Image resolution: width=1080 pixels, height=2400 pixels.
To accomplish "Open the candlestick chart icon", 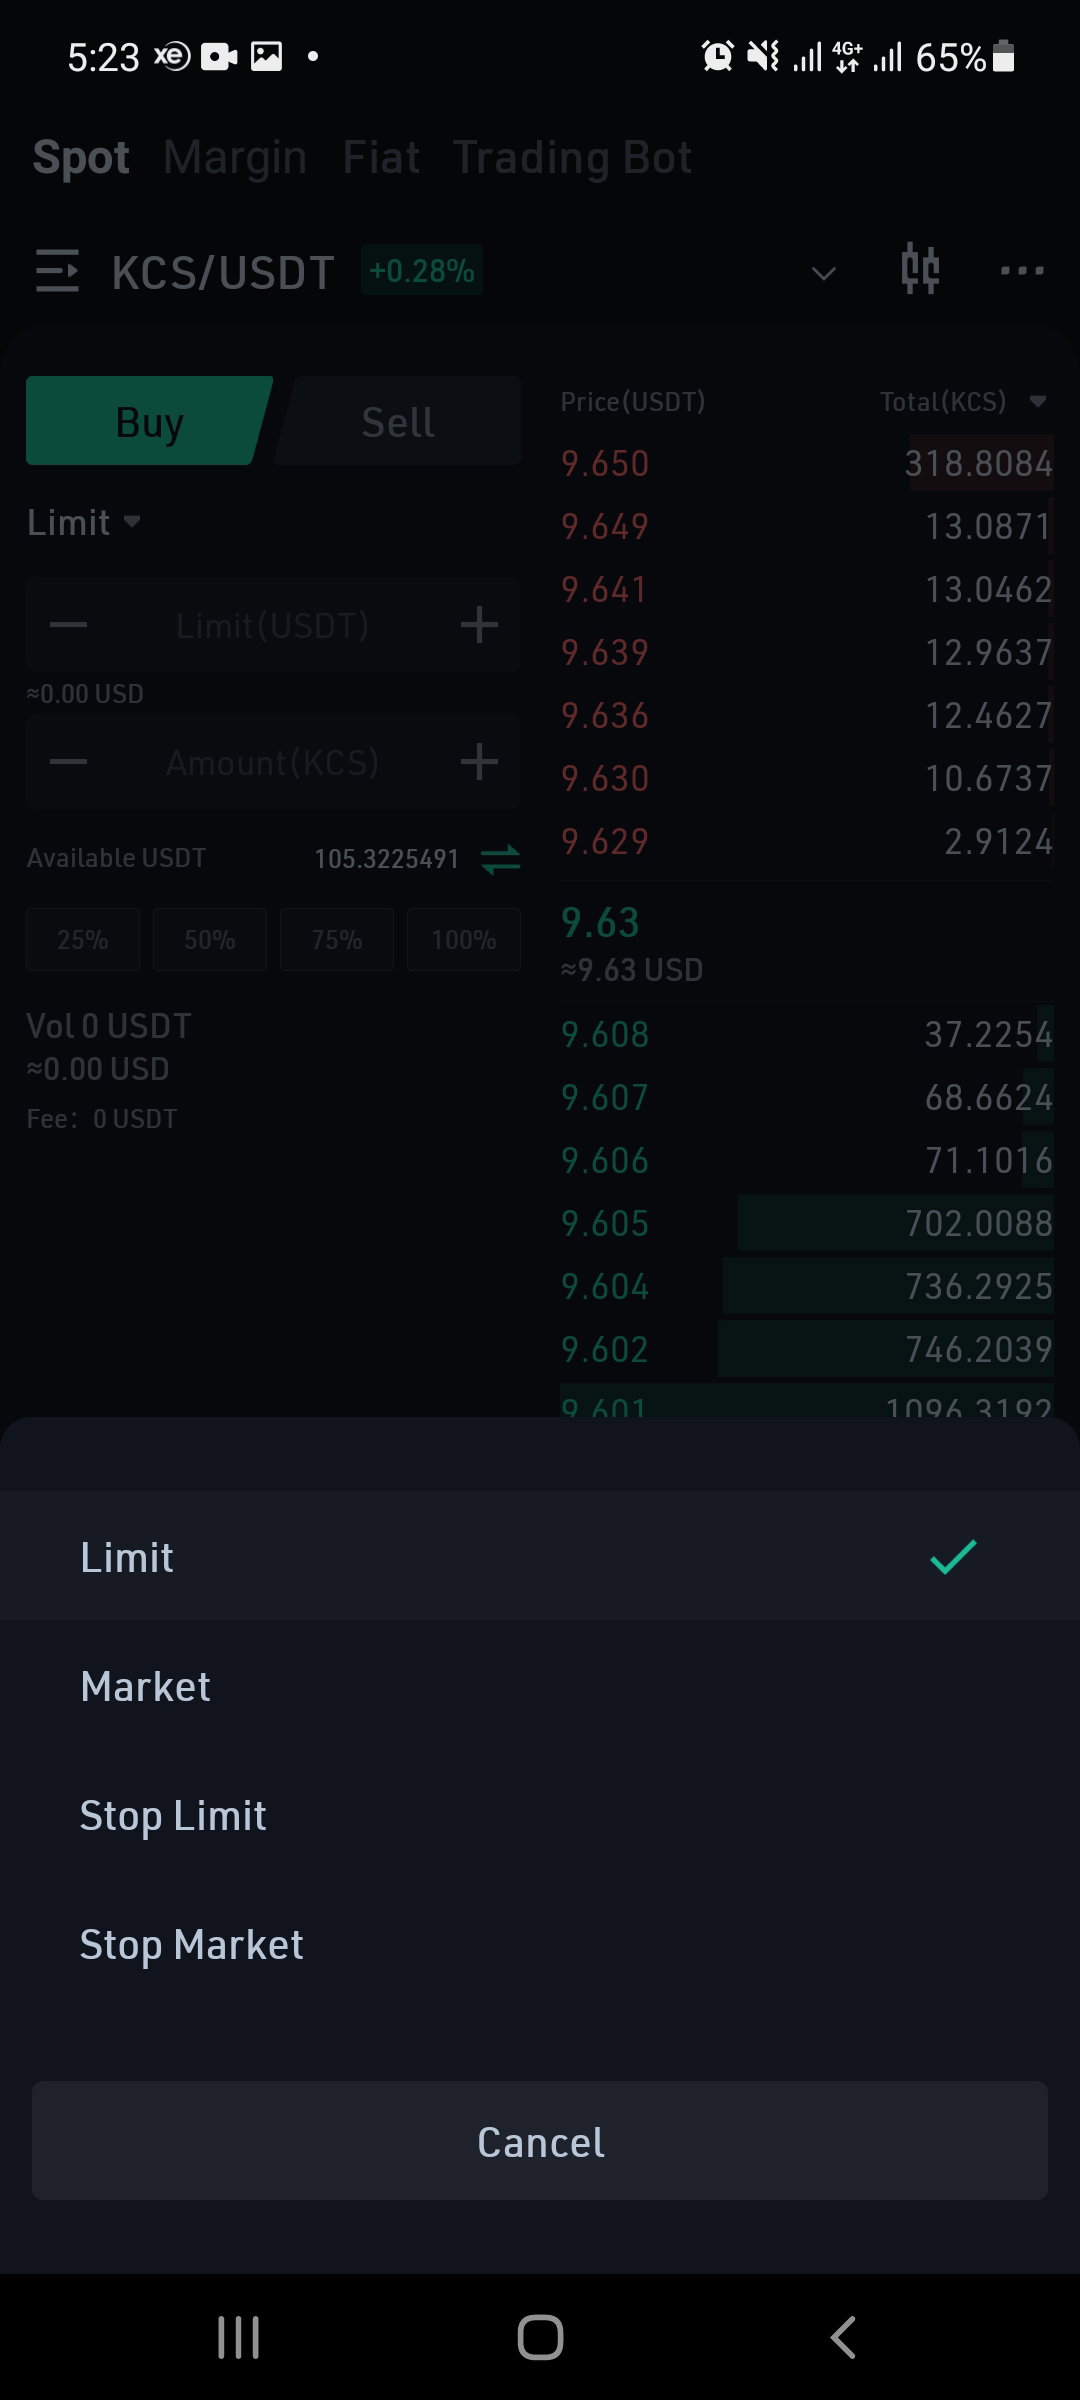I will pyautogui.click(x=920, y=270).
